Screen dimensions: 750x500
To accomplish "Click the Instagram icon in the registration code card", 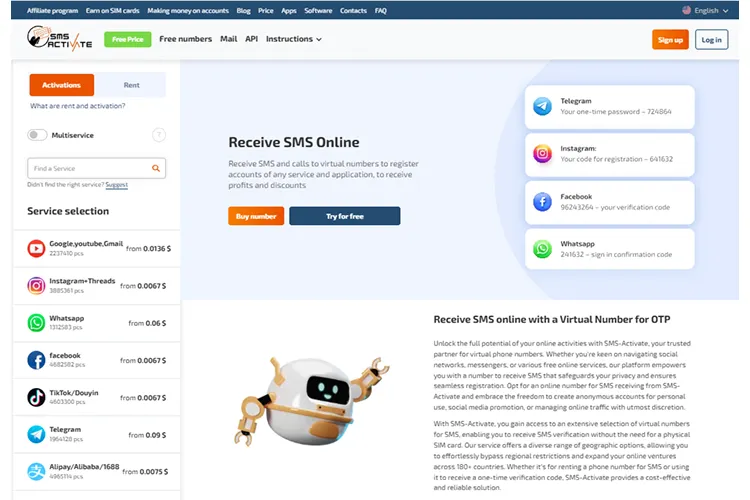I will [542, 154].
